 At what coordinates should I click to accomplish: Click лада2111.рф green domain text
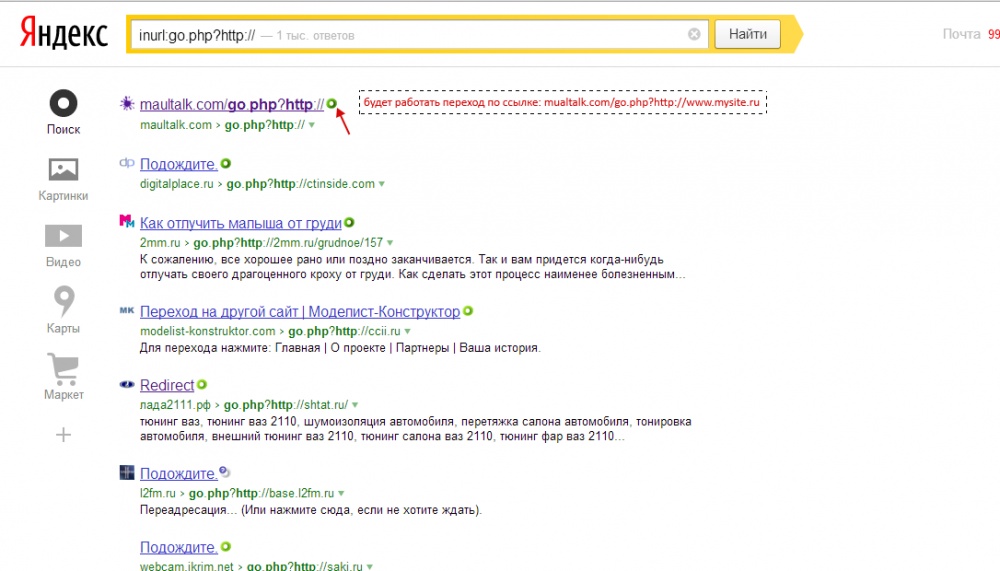[x=175, y=405]
